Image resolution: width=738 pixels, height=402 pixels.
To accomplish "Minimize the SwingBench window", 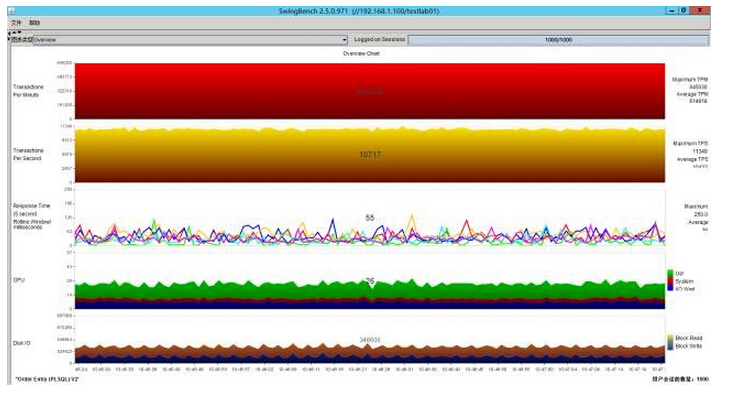I will (672, 10).
